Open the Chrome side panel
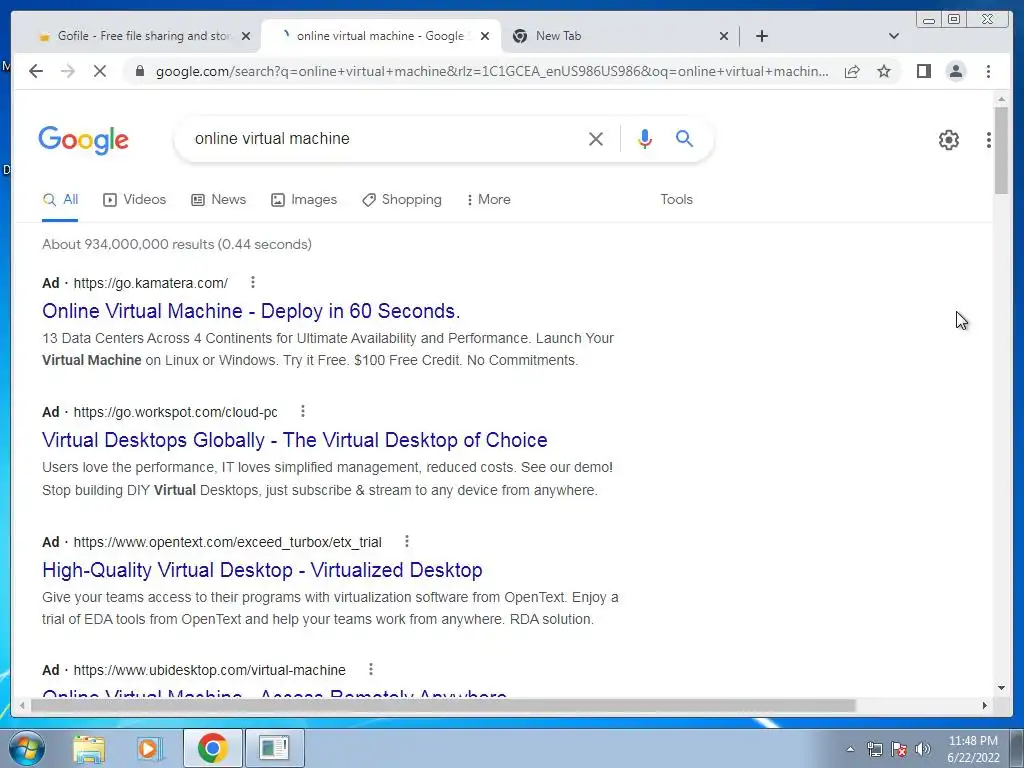 coord(923,71)
